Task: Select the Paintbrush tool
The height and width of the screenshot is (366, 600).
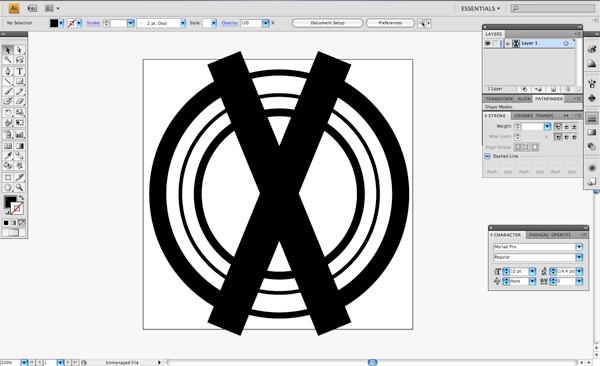Action: pyautogui.click(x=8, y=91)
